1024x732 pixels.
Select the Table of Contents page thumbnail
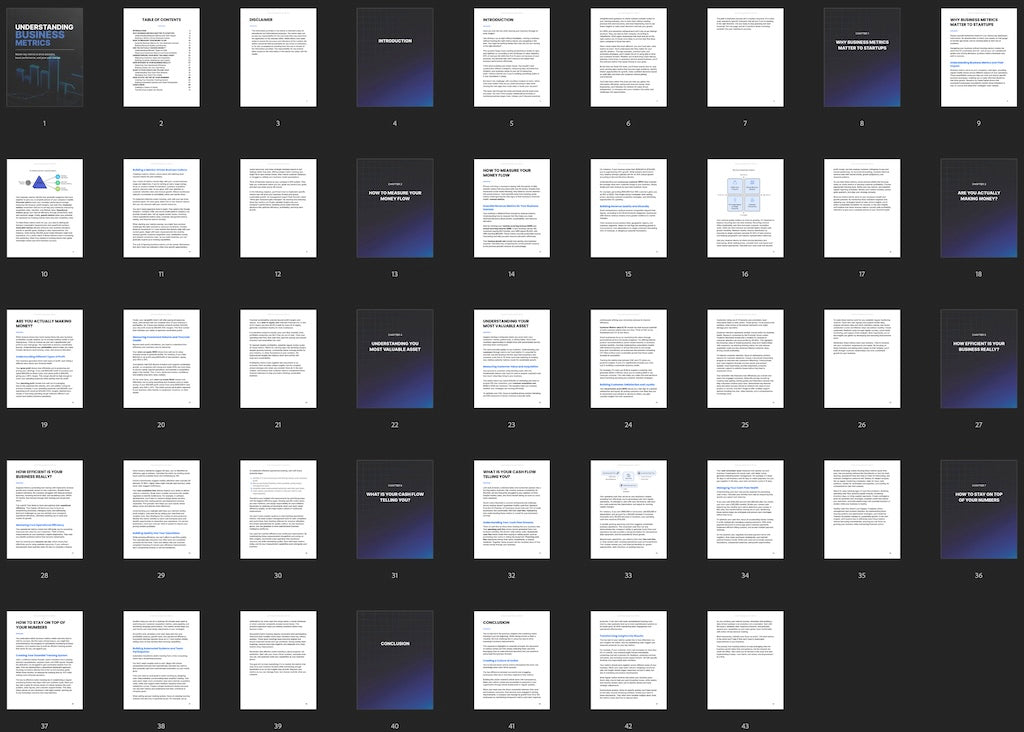161,58
